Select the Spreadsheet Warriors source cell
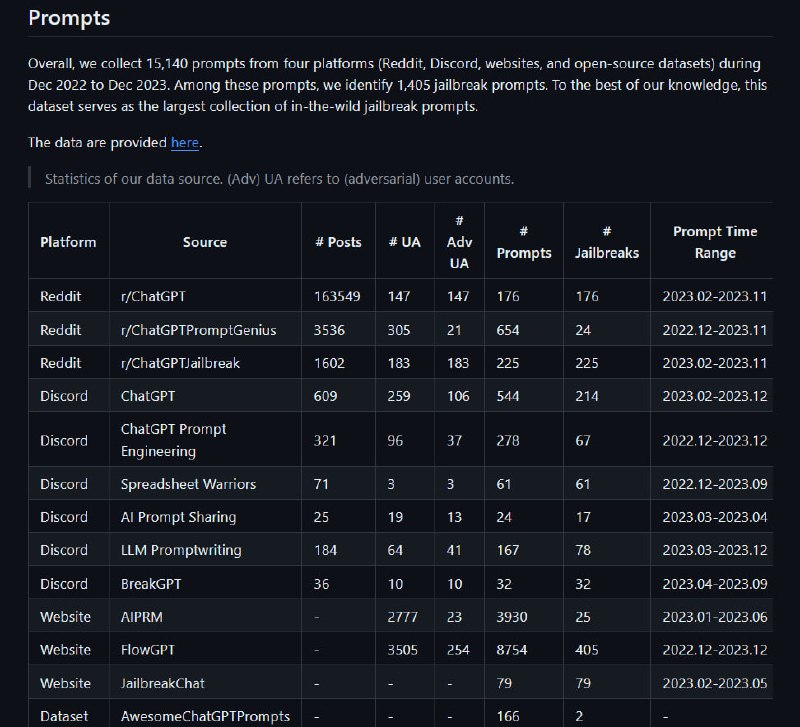The height and width of the screenshot is (727, 800). (x=188, y=484)
